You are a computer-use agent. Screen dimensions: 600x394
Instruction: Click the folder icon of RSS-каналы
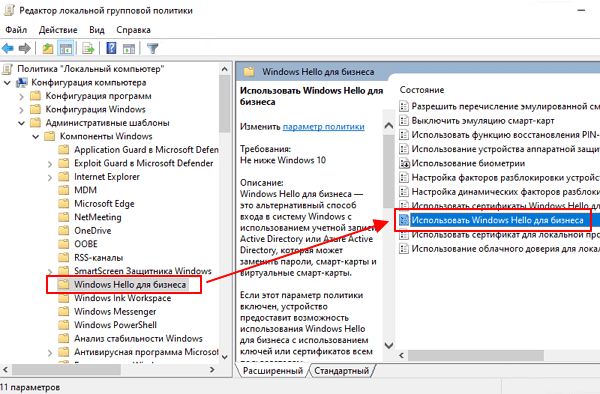pyautogui.click(x=64, y=257)
